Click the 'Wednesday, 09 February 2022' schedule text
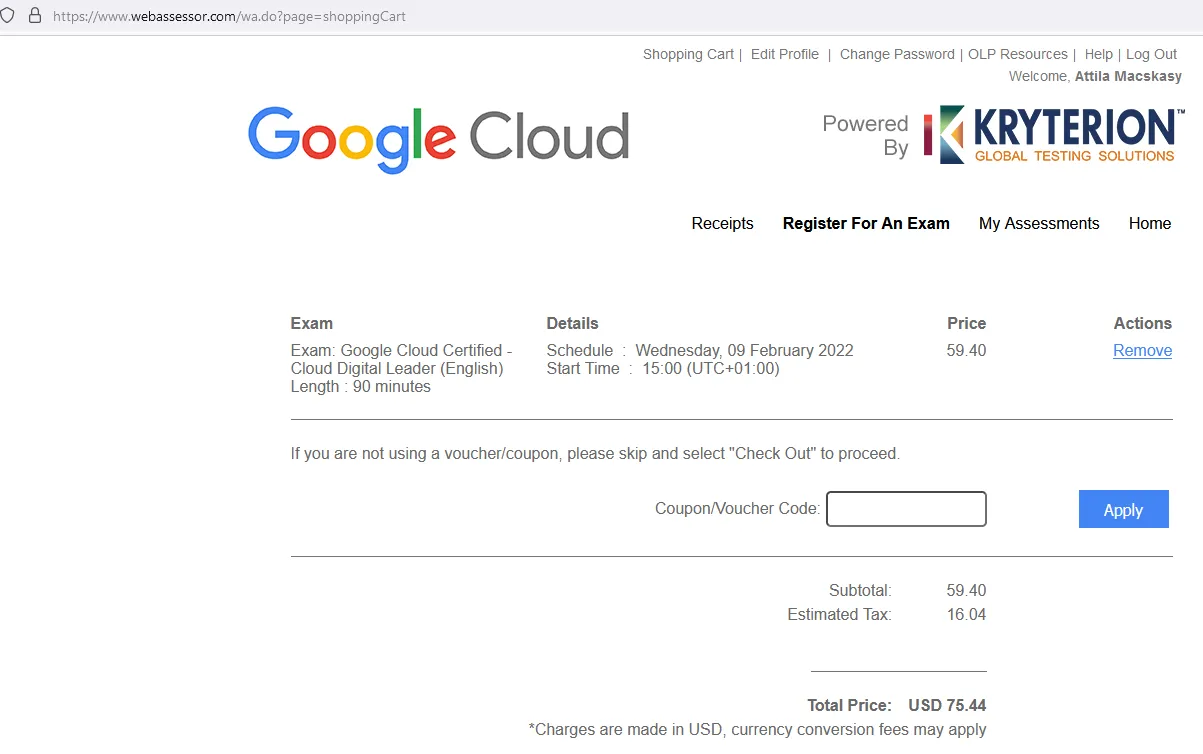The height and width of the screenshot is (754, 1203). (744, 350)
